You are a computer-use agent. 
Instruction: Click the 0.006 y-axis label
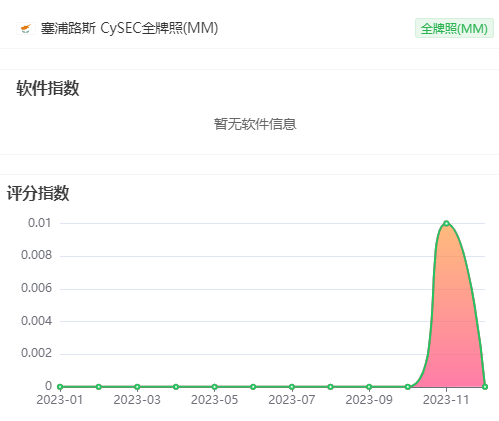coord(37,288)
